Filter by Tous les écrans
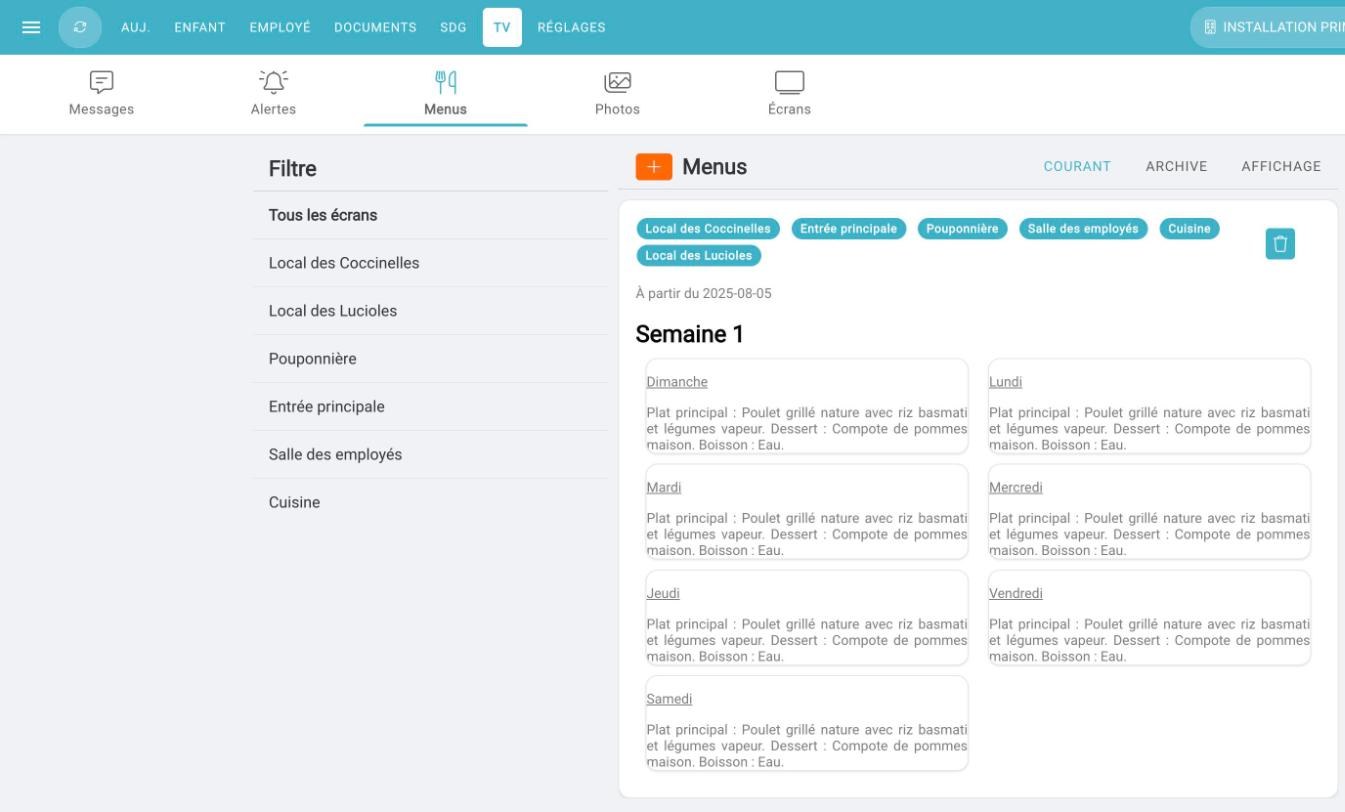Screen dimensions: 1345x812 coord(431,215)
